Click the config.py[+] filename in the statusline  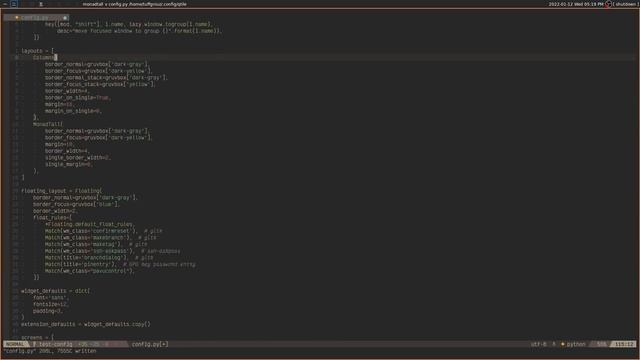tap(150, 344)
